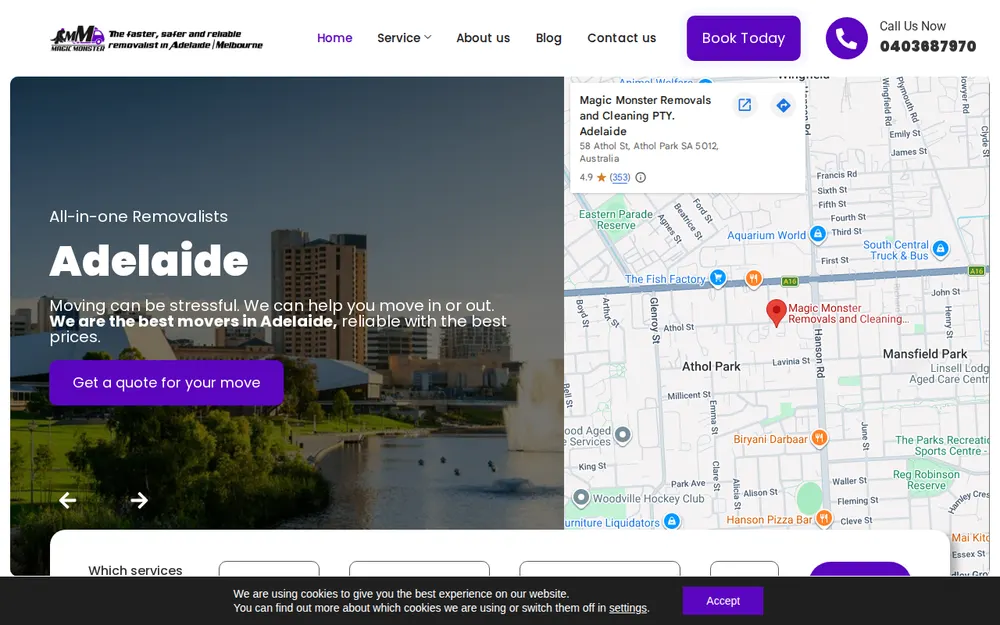Click the map directions icon
The image size is (1000, 625).
(783, 105)
